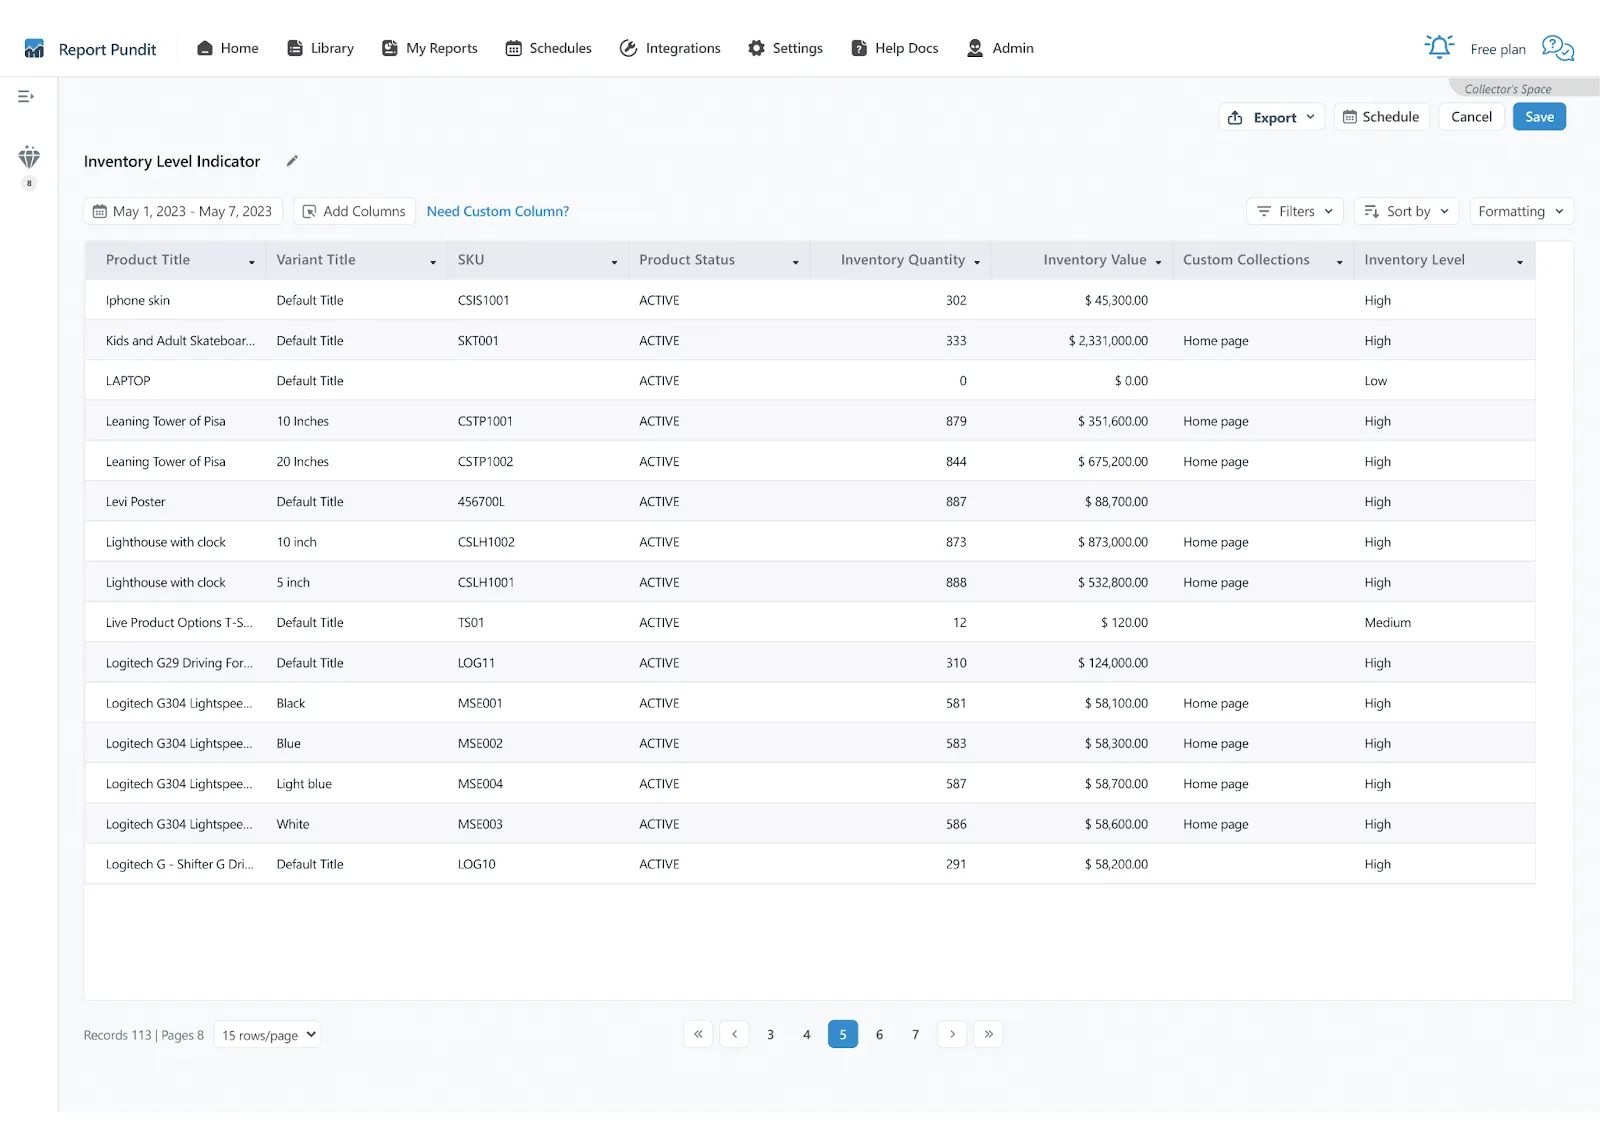
Task: Open the Filters dropdown
Action: (x=1295, y=211)
